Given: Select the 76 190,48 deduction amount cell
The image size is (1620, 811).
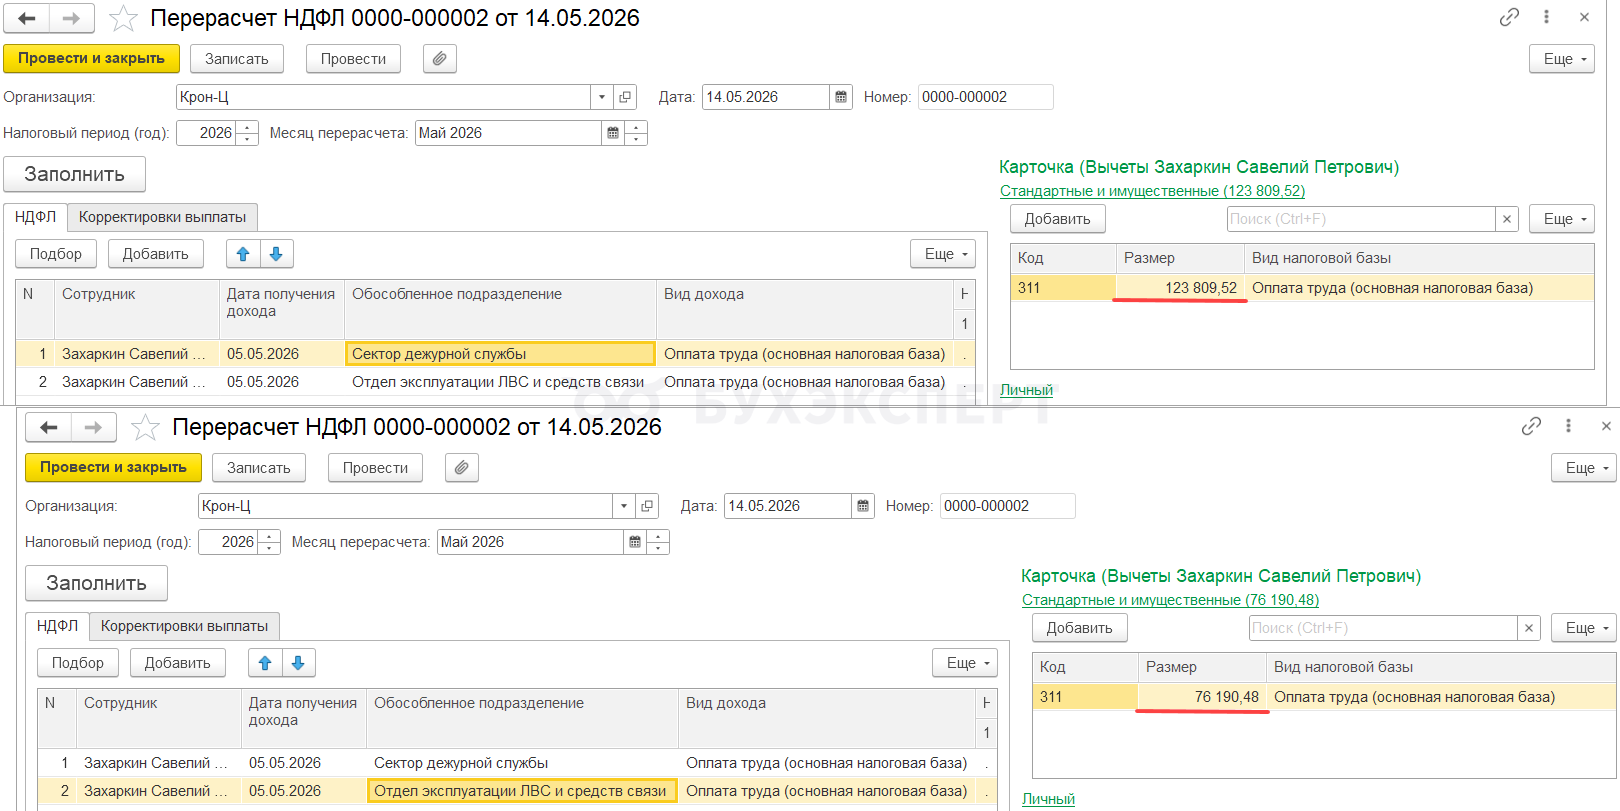Looking at the screenshot, I should pos(1203,697).
